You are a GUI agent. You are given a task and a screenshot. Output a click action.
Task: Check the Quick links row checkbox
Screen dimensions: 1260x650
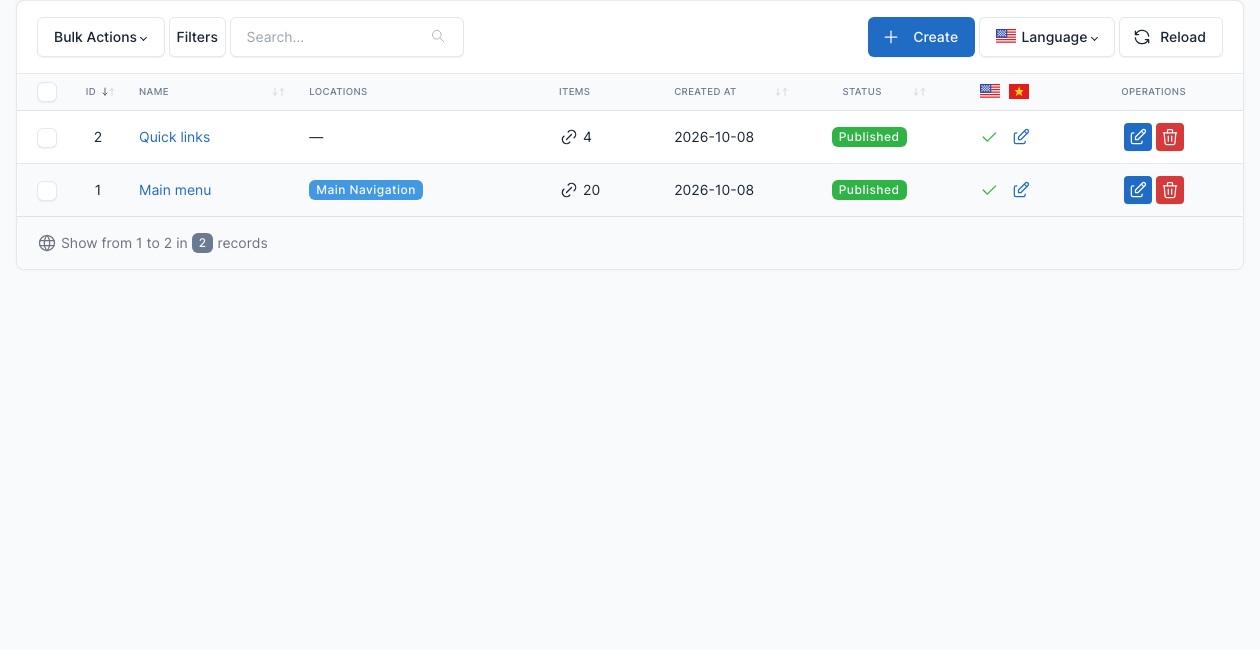47,138
